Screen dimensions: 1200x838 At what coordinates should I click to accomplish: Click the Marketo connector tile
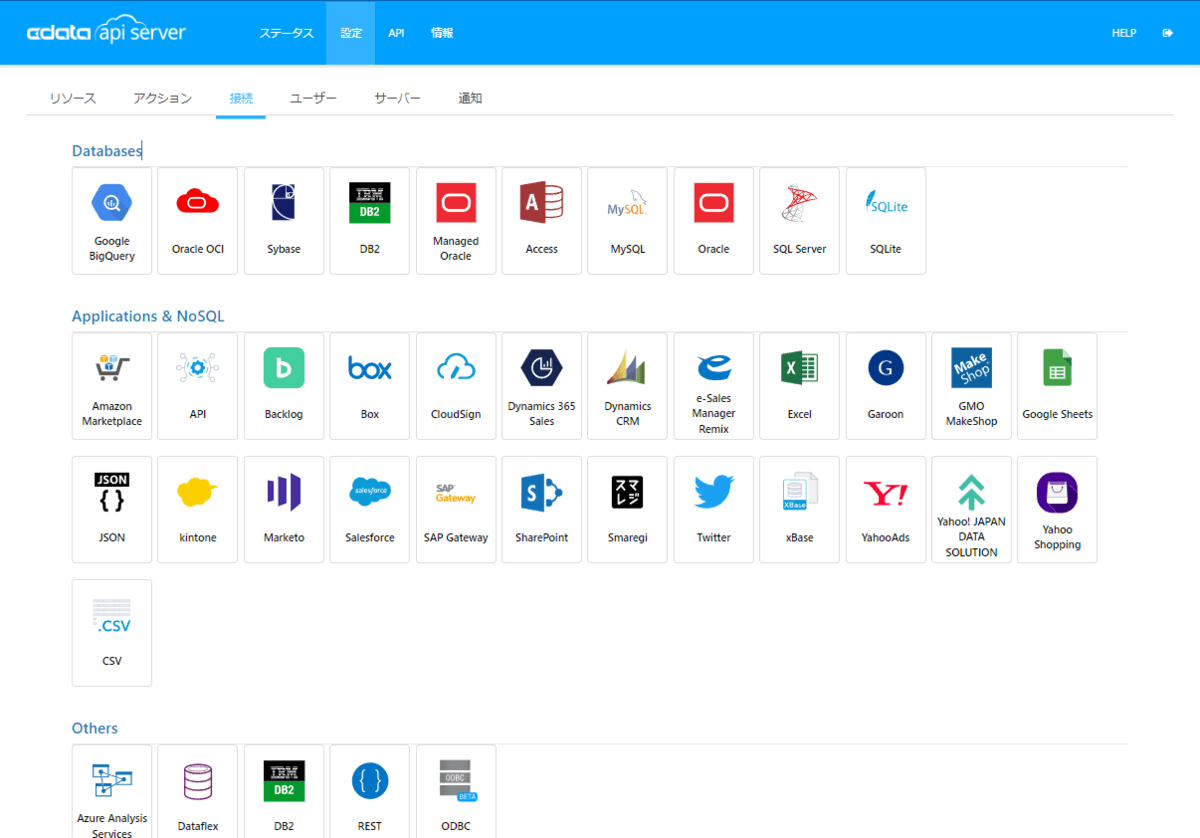tap(284, 510)
